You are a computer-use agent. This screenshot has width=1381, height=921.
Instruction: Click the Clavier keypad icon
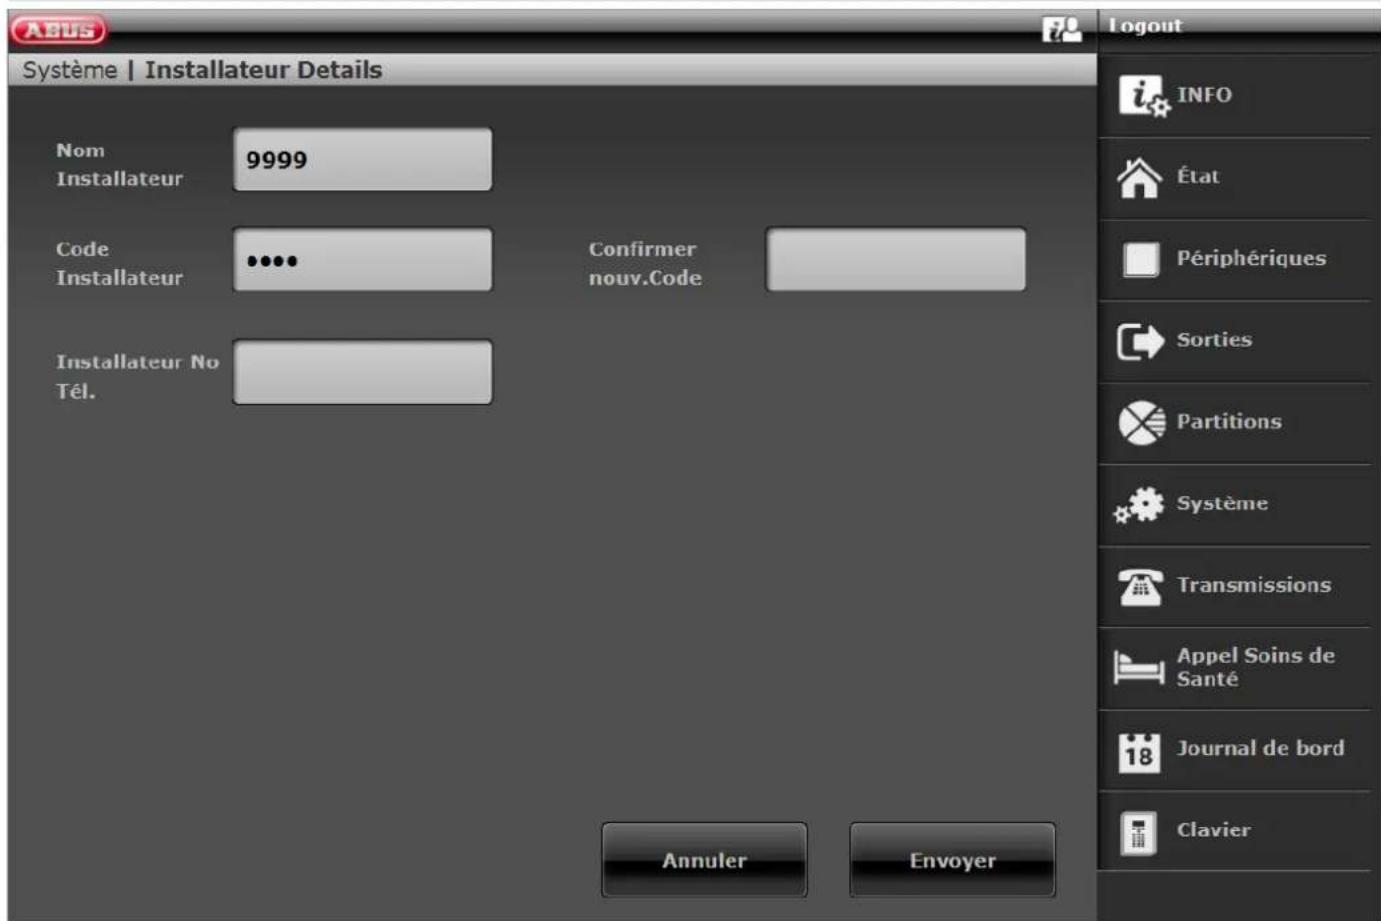coord(1138,832)
